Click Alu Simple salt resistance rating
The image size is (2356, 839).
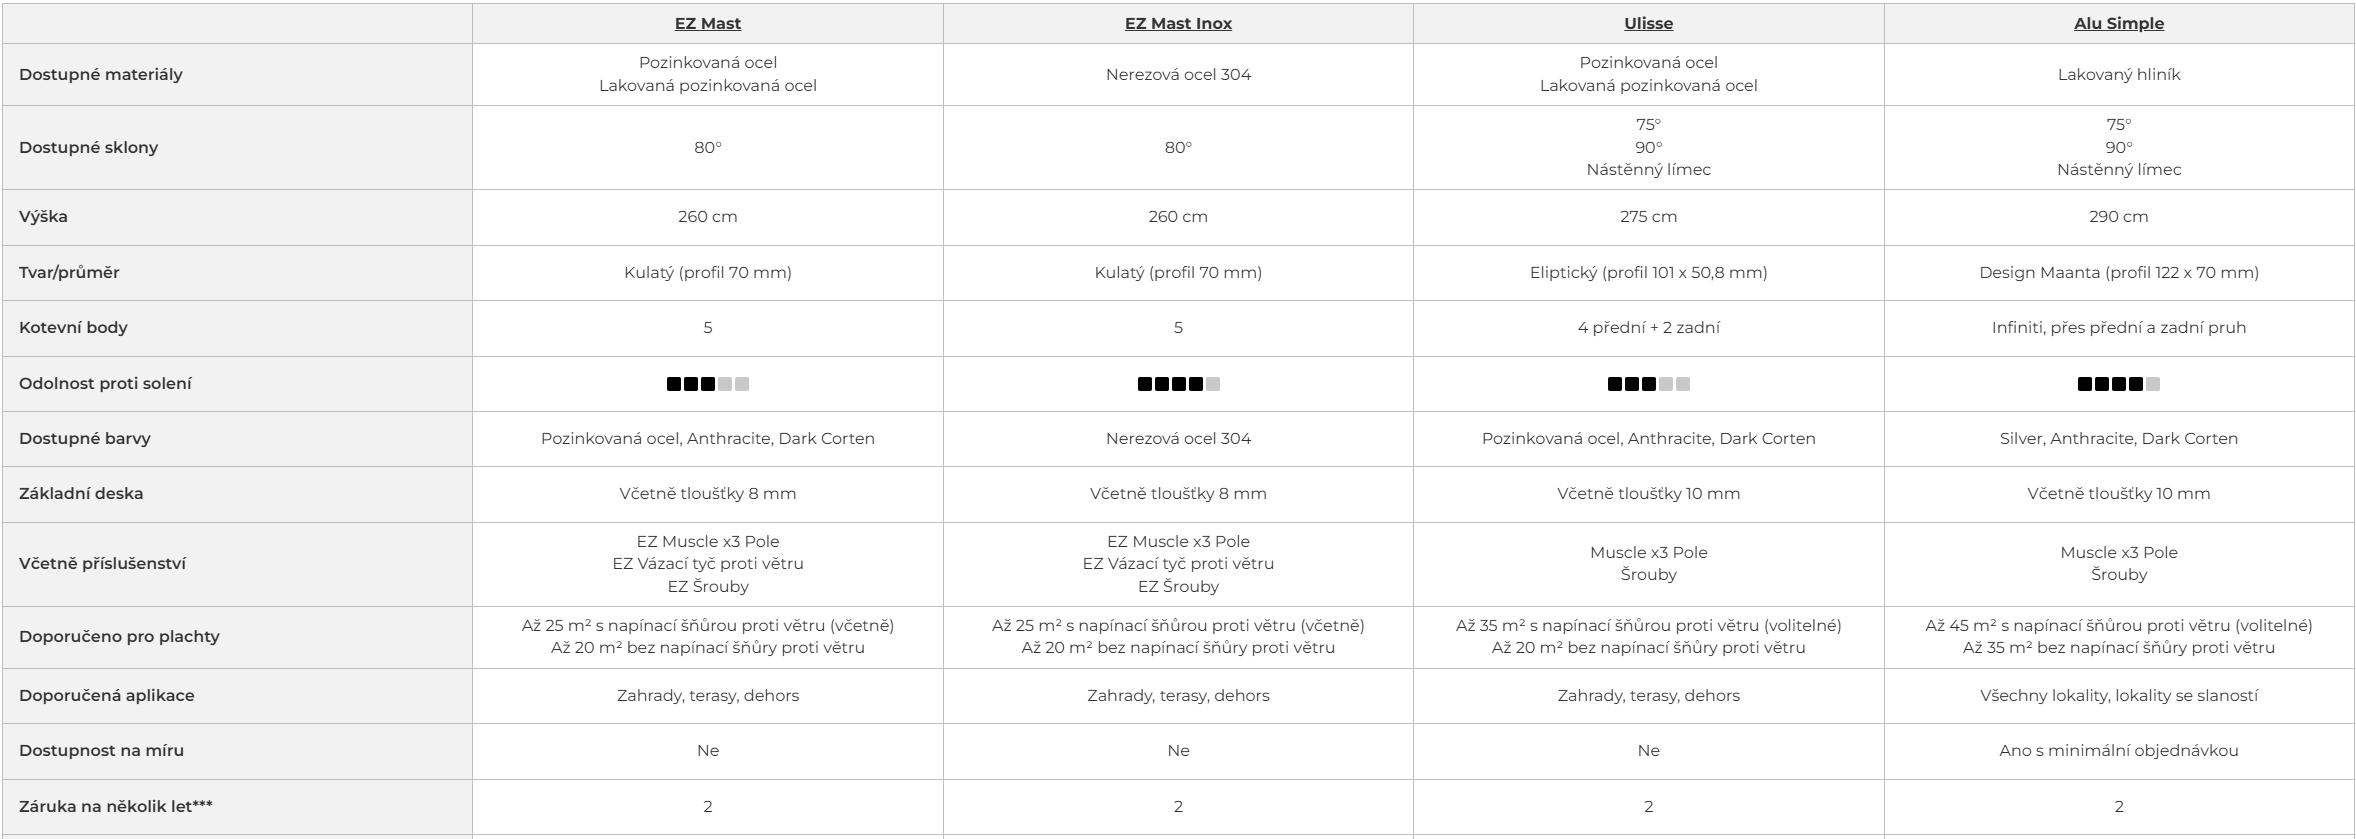(x=2119, y=384)
